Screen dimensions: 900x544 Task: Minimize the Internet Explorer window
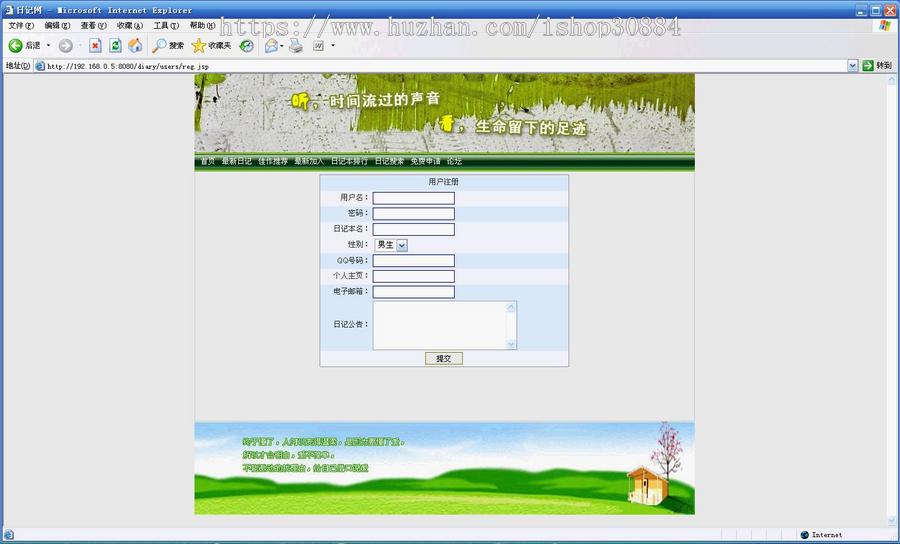861,10
